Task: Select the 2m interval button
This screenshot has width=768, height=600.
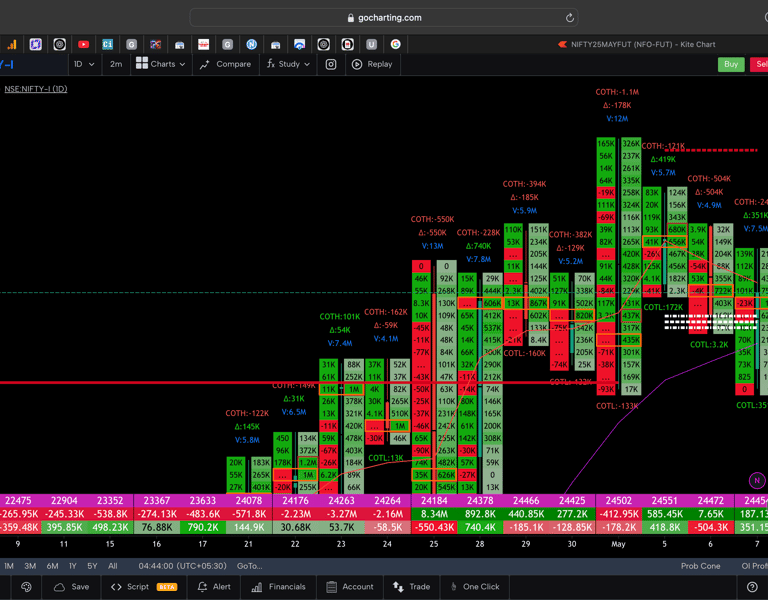Action: pos(116,64)
